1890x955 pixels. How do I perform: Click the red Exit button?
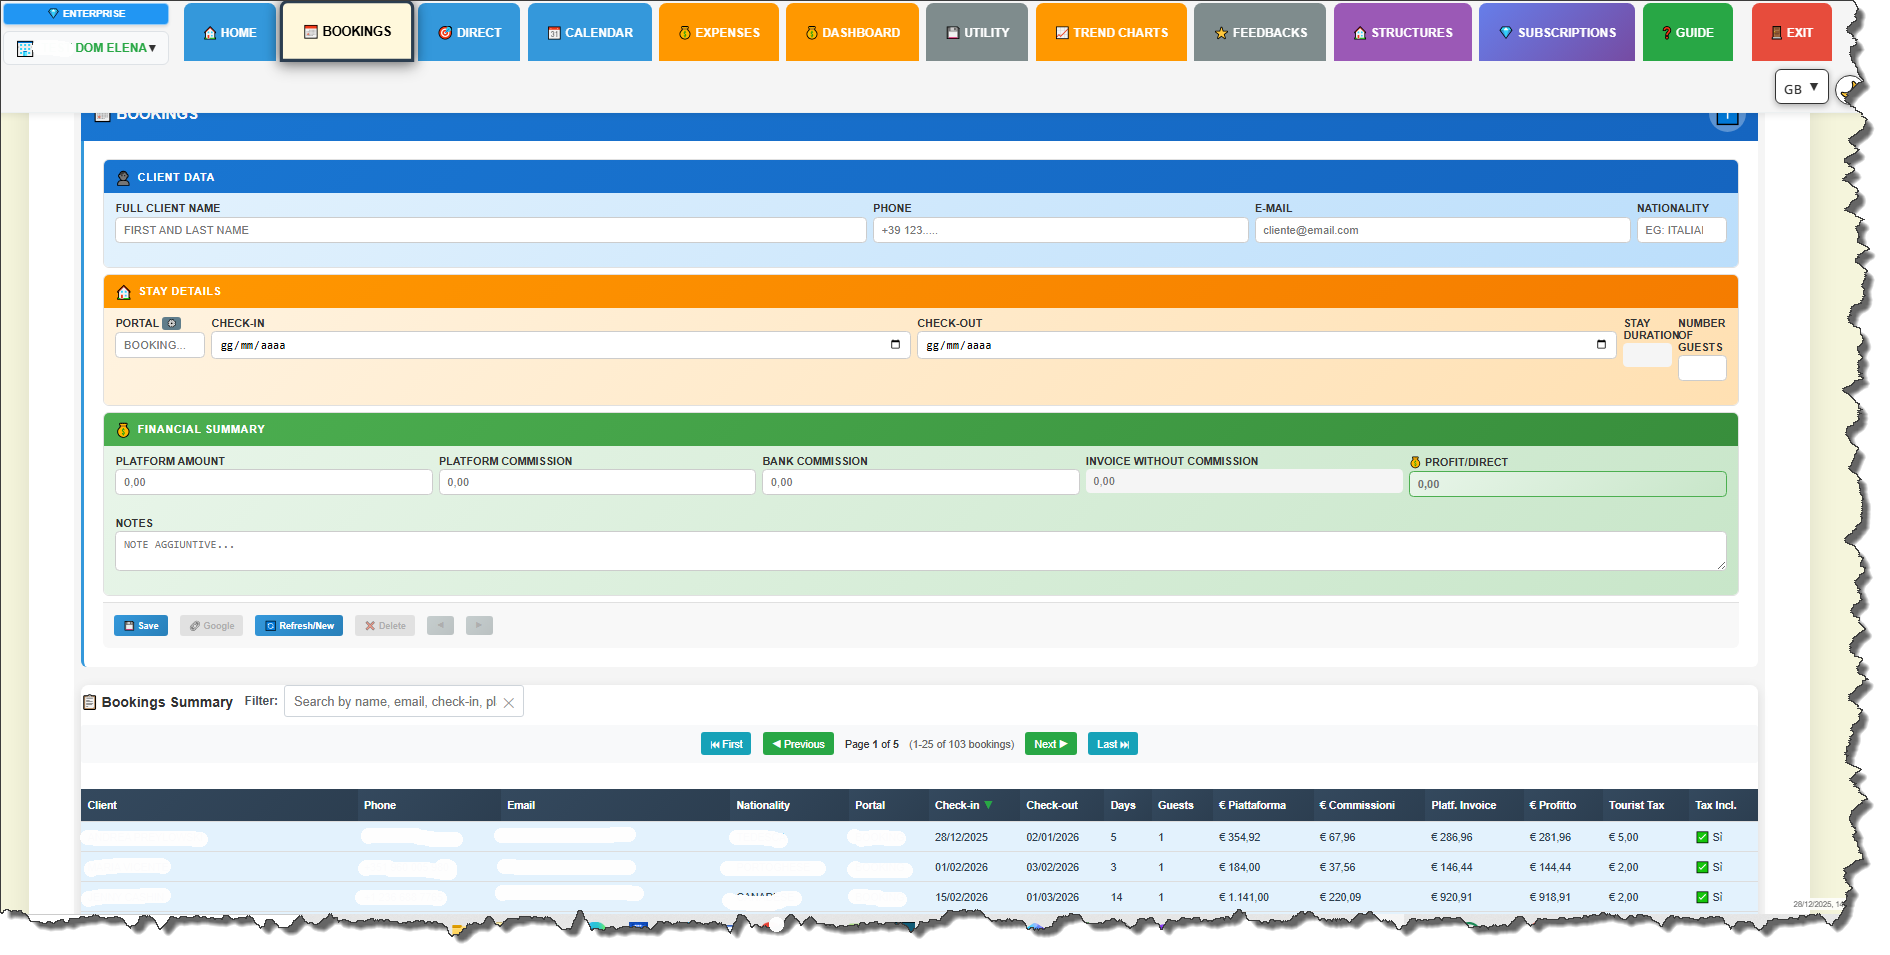pyautogui.click(x=1791, y=33)
